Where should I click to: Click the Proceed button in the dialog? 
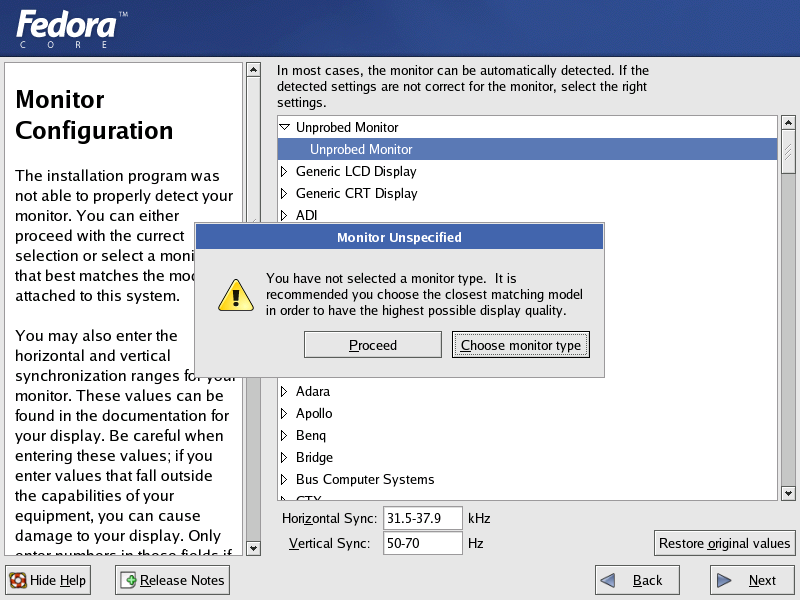pos(372,345)
